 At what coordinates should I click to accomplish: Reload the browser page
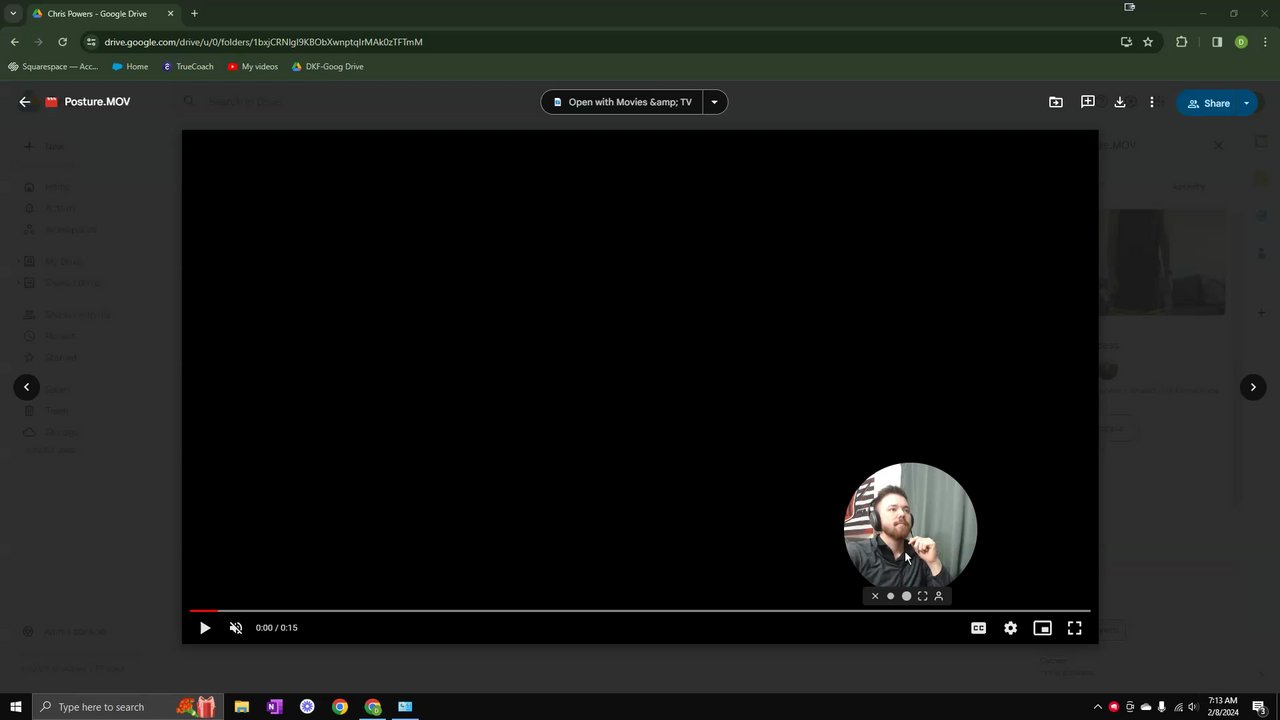point(62,42)
